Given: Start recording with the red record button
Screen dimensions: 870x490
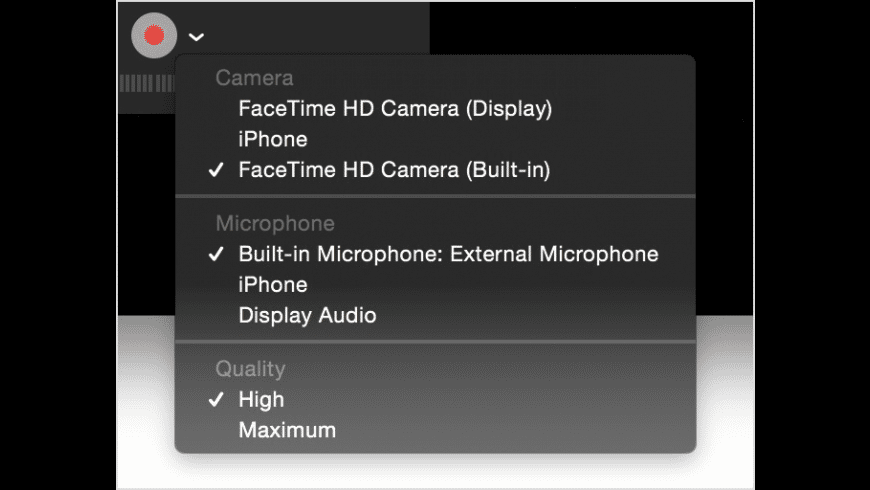Looking at the screenshot, I should pyautogui.click(x=154, y=36).
